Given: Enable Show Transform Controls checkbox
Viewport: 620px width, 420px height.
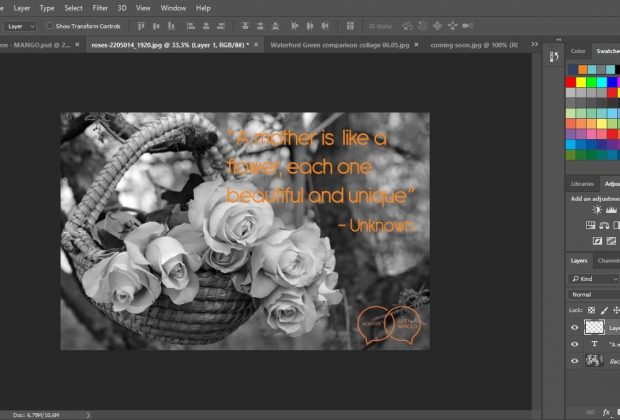Looking at the screenshot, I should click(50, 26).
